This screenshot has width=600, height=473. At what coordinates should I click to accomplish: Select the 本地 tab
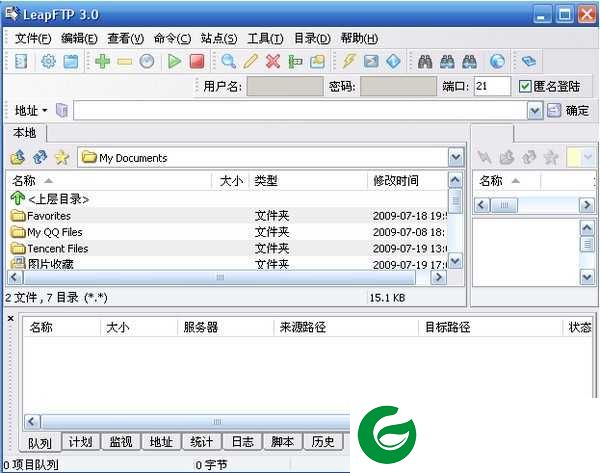pos(24,132)
